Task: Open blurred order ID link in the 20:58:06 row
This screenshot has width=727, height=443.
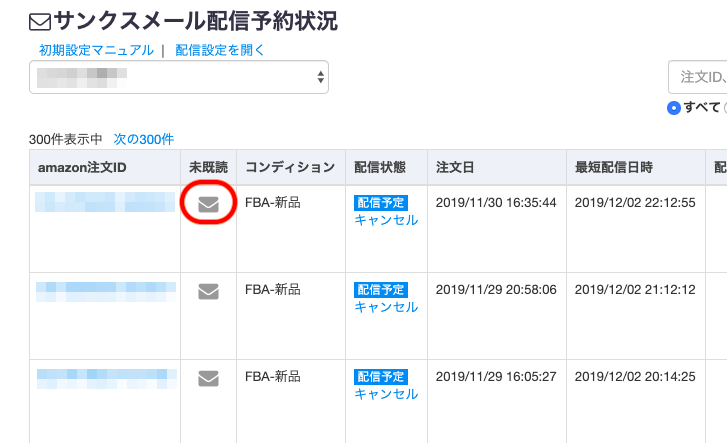Action: (106, 292)
